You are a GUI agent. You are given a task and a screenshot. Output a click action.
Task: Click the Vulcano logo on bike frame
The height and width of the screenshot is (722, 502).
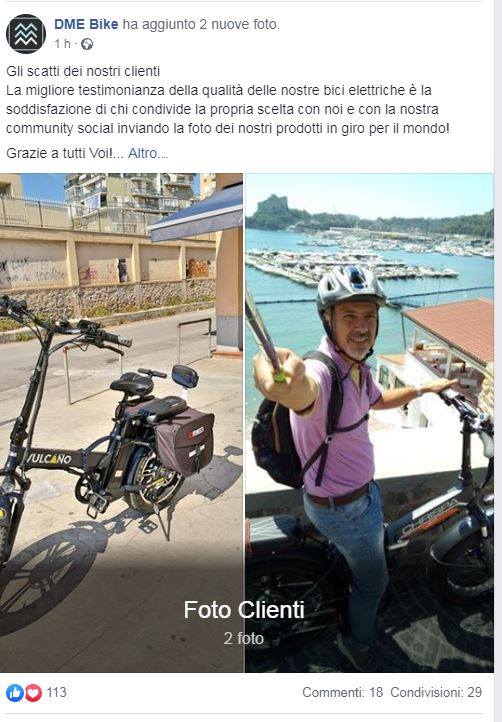click(x=49, y=458)
